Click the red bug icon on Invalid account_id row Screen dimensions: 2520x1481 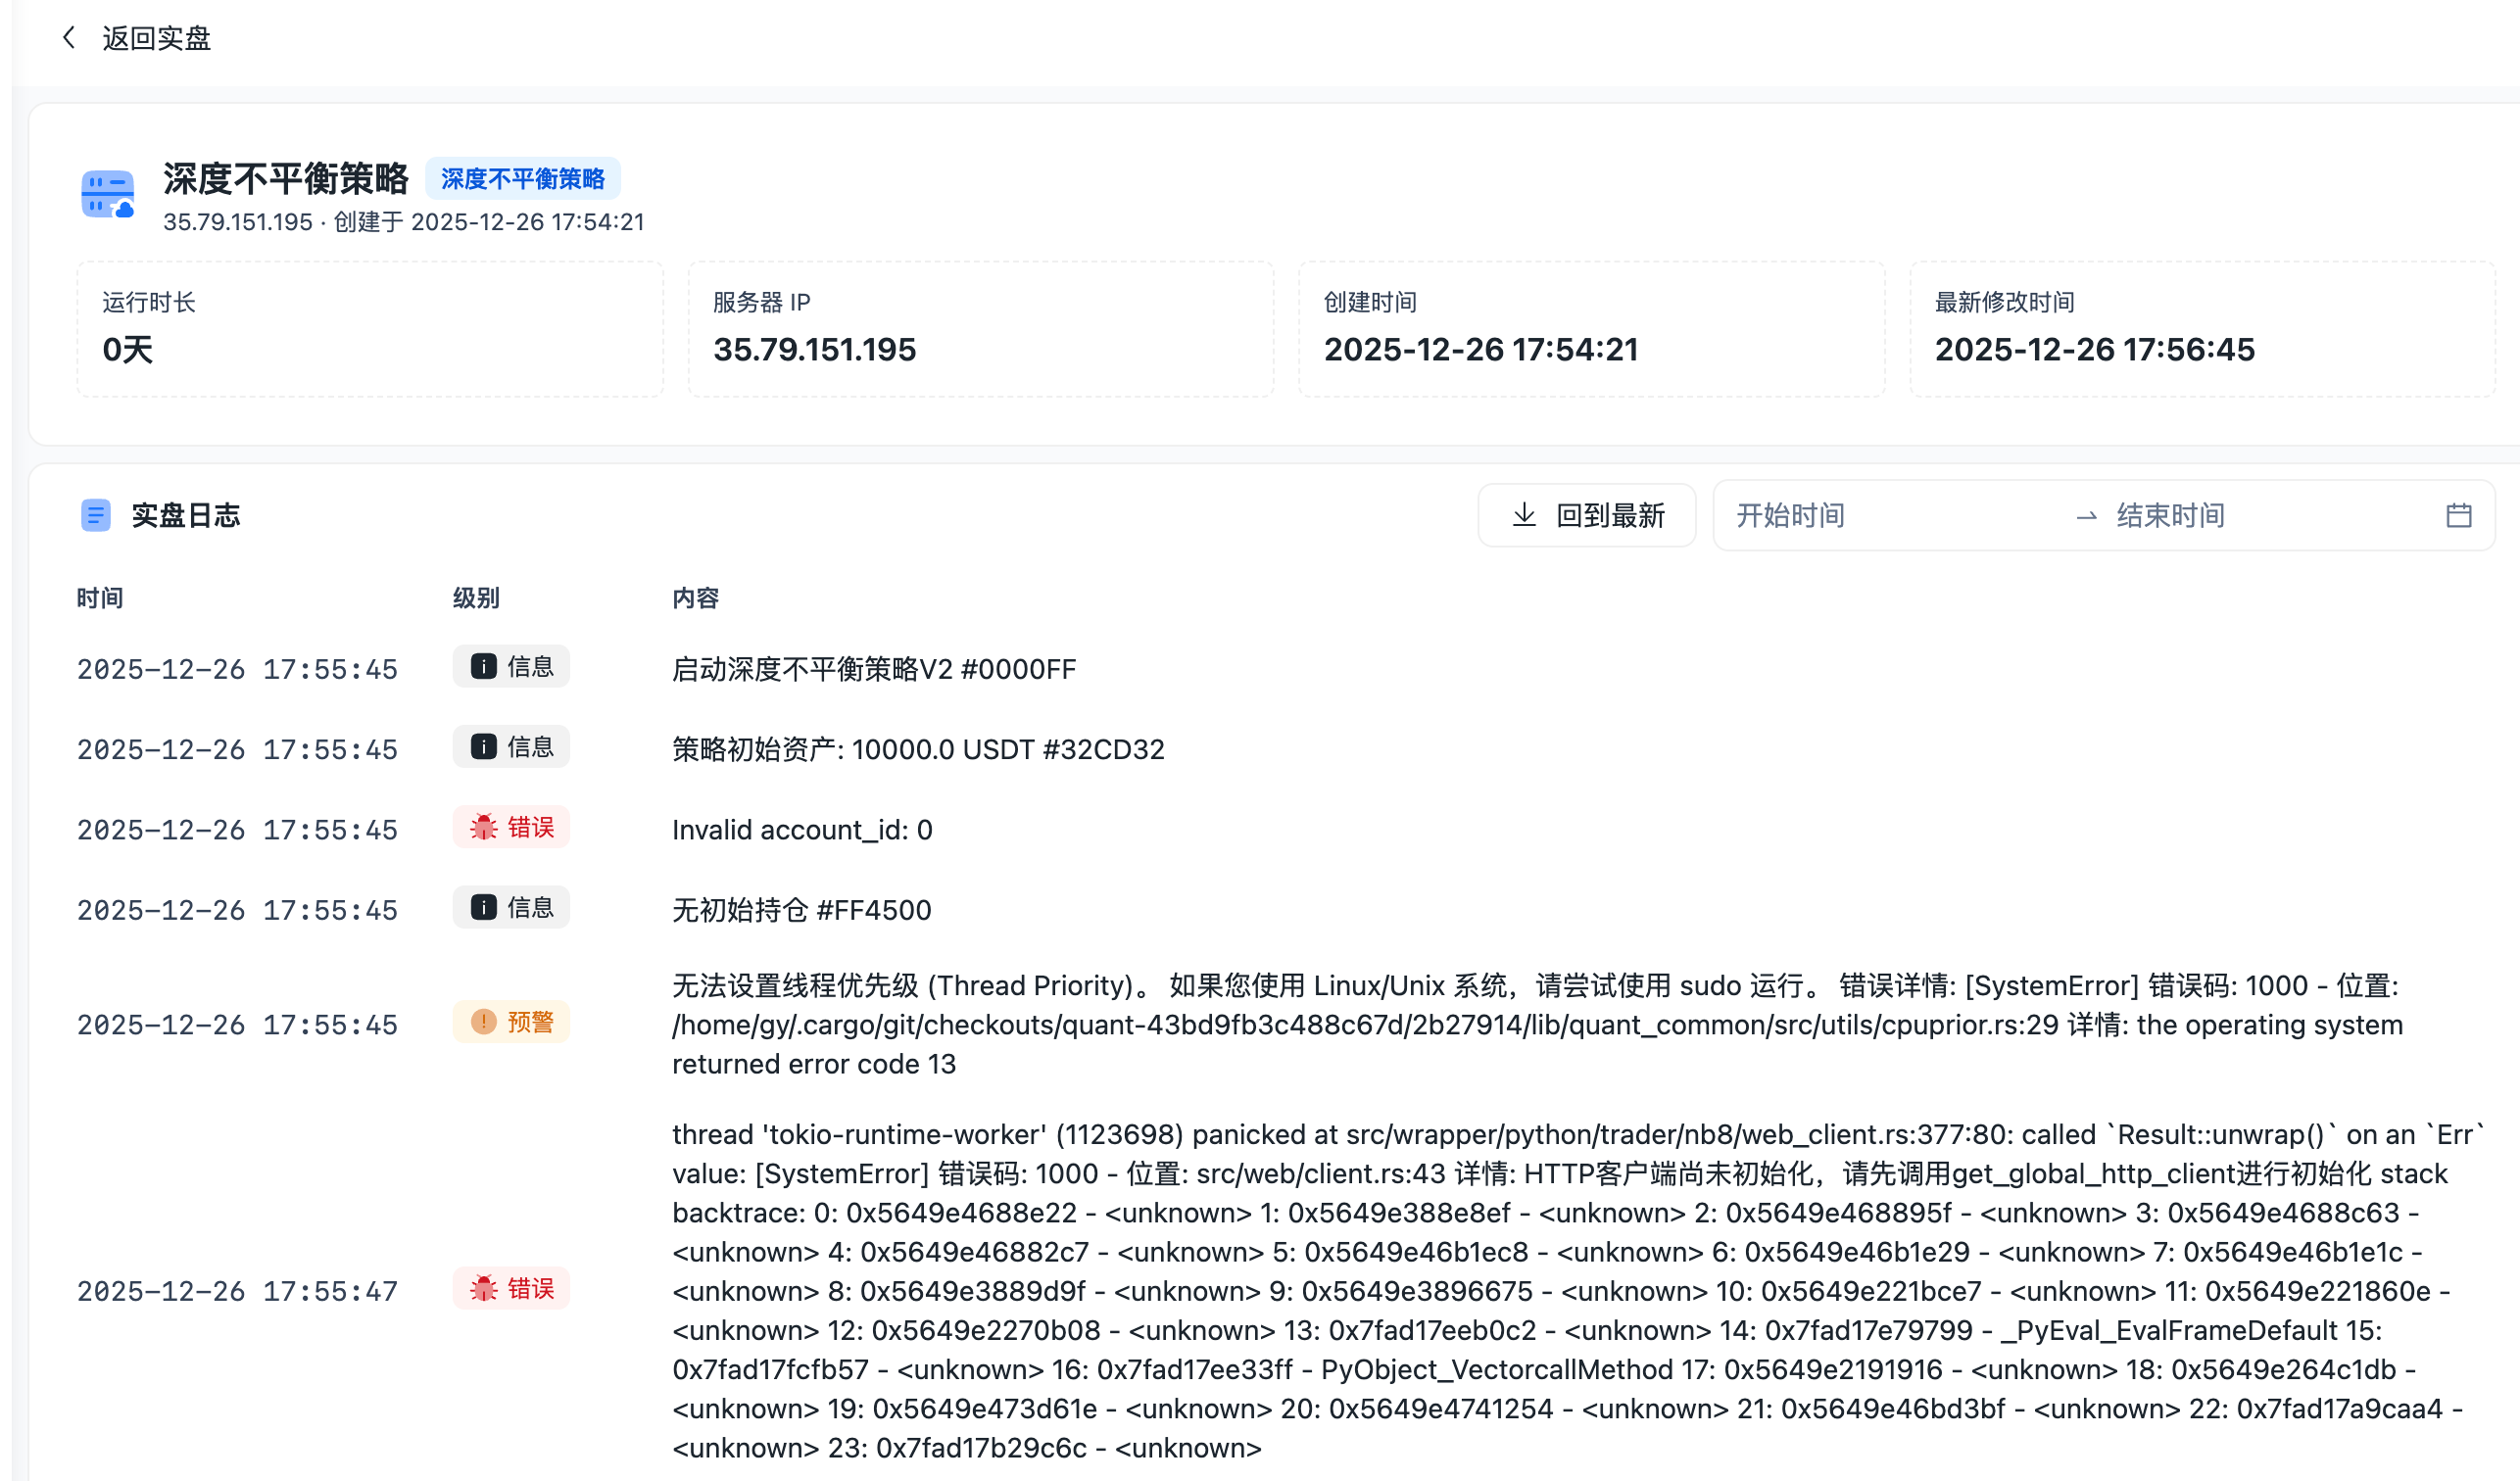coord(484,827)
